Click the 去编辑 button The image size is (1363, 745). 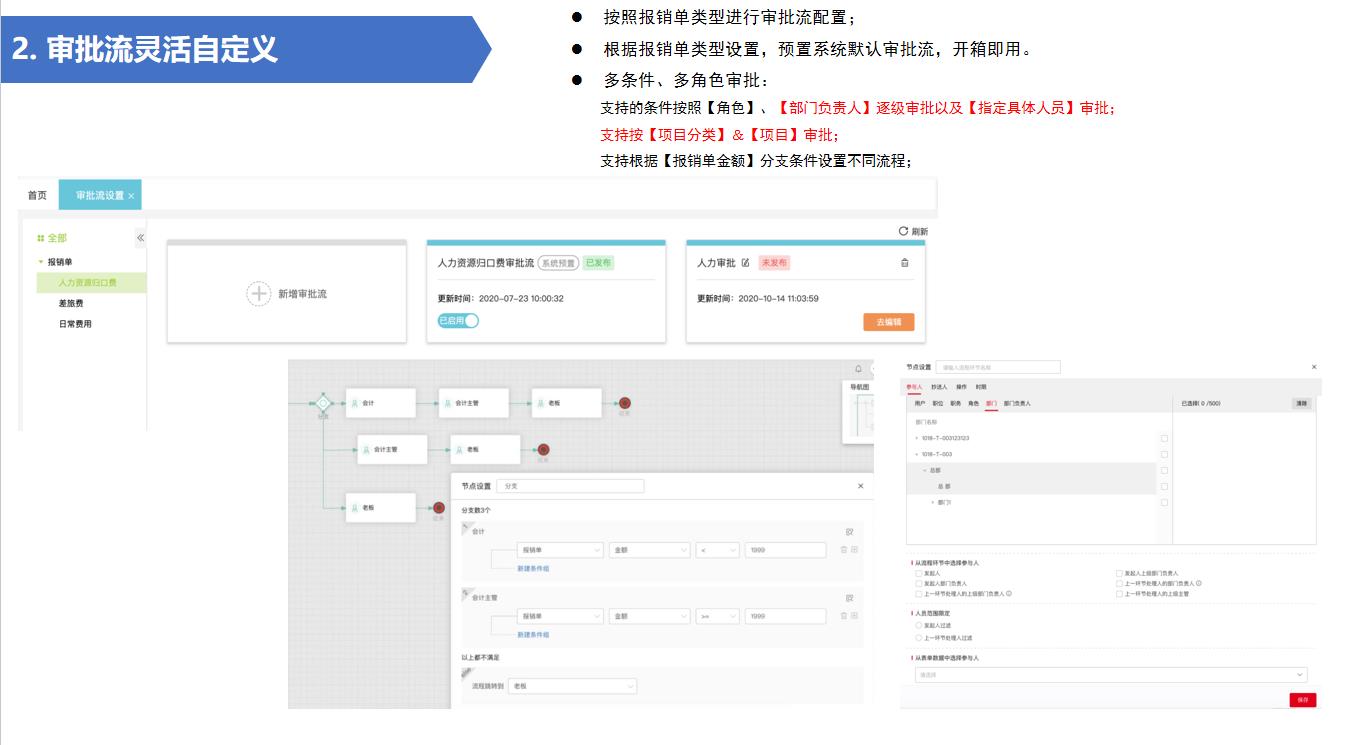(x=888, y=322)
